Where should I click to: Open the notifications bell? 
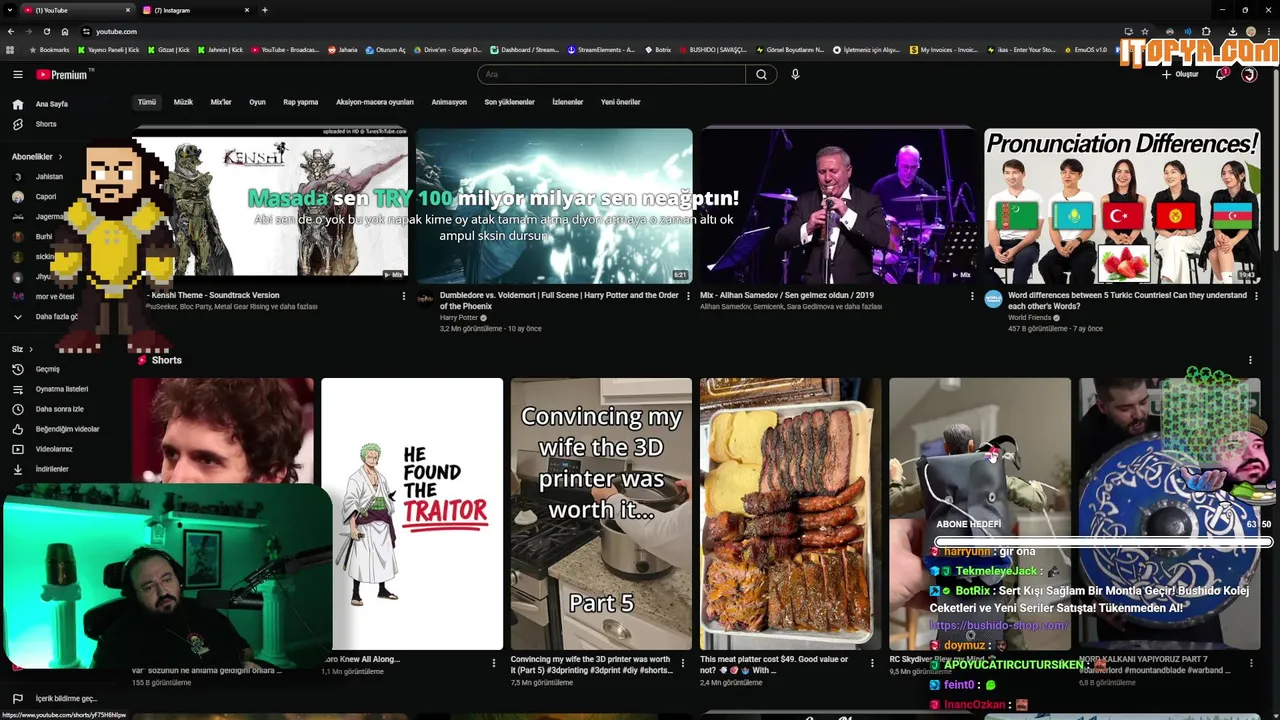[1221, 74]
